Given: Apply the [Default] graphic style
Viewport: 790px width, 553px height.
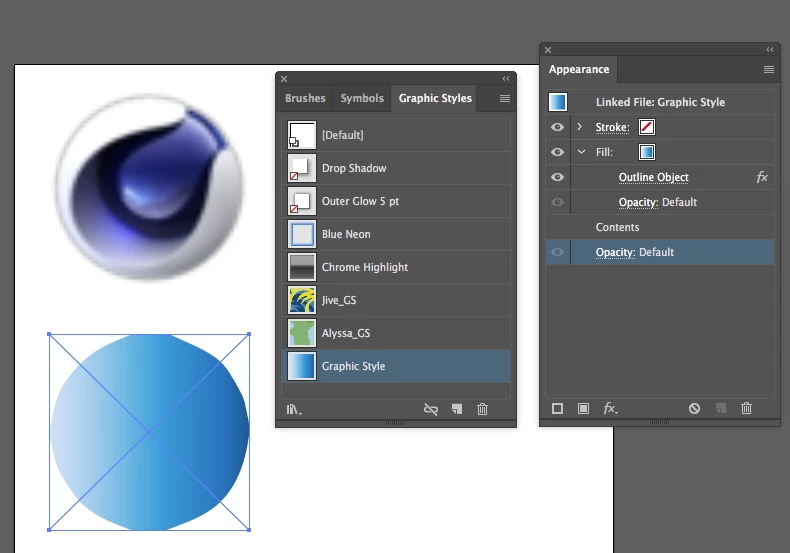Looking at the screenshot, I should (x=396, y=135).
